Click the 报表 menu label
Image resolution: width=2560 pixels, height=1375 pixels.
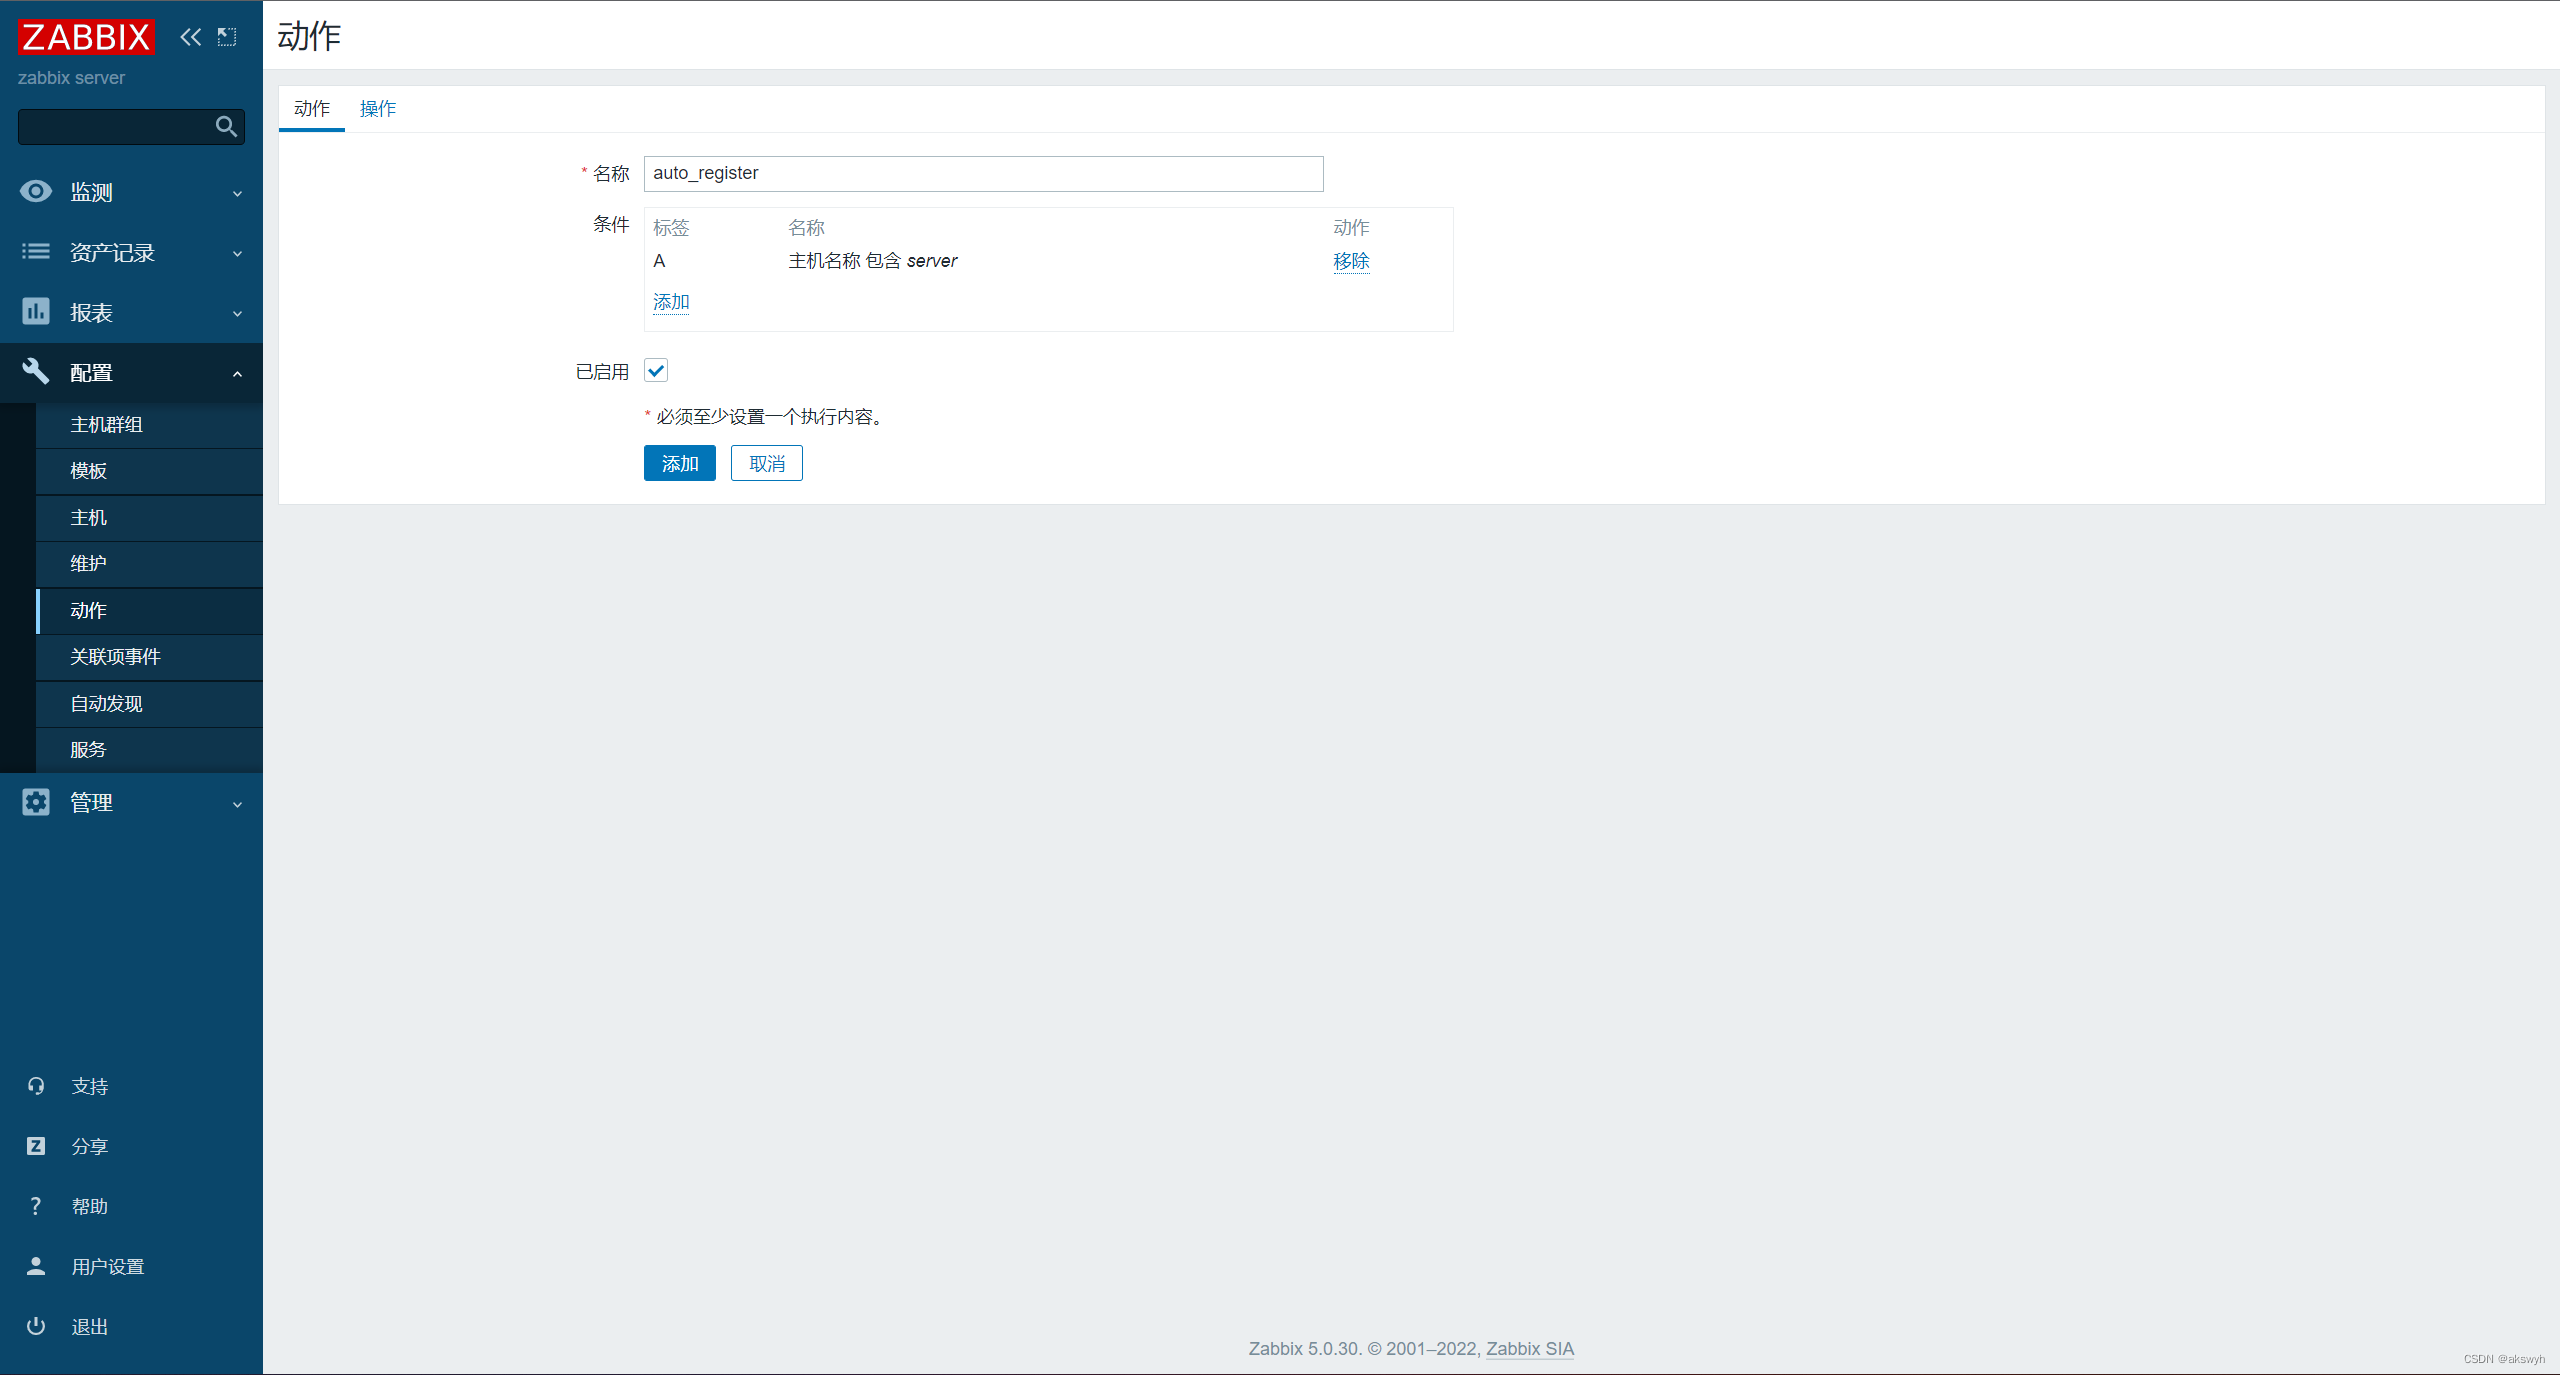(x=91, y=312)
